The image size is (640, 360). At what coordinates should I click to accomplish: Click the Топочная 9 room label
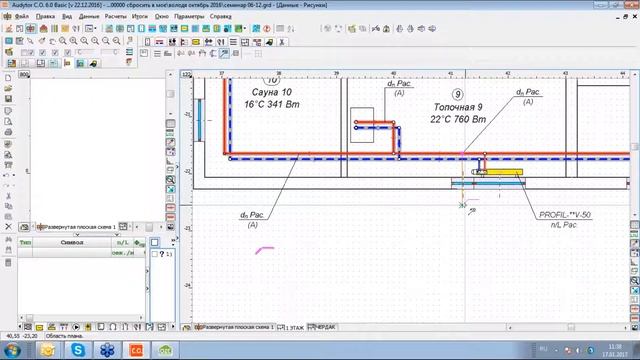click(x=458, y=107)
